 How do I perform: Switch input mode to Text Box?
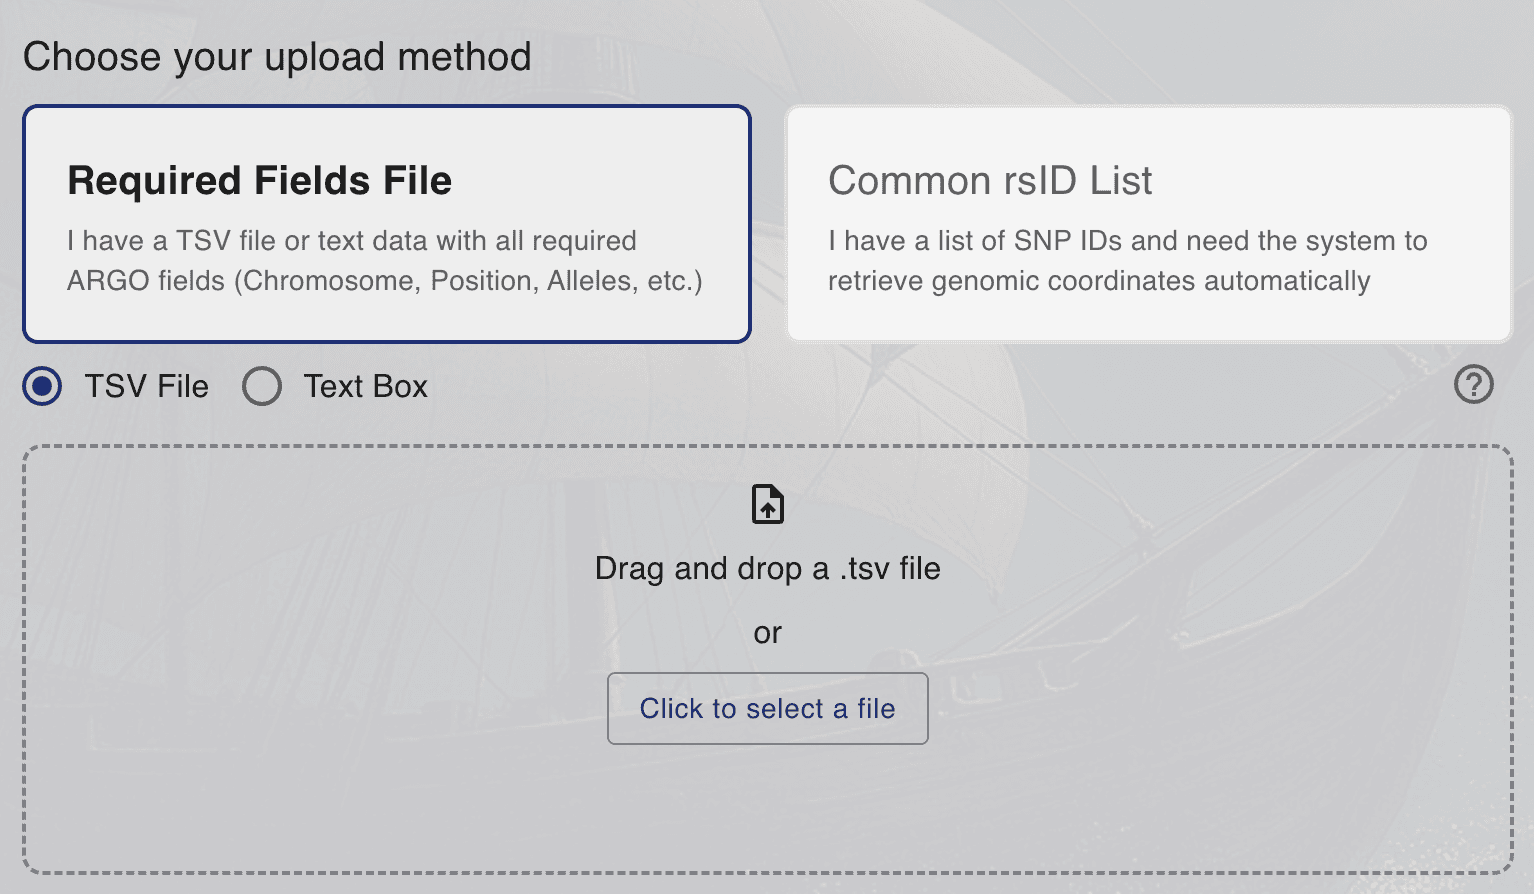tap(262, 386)
